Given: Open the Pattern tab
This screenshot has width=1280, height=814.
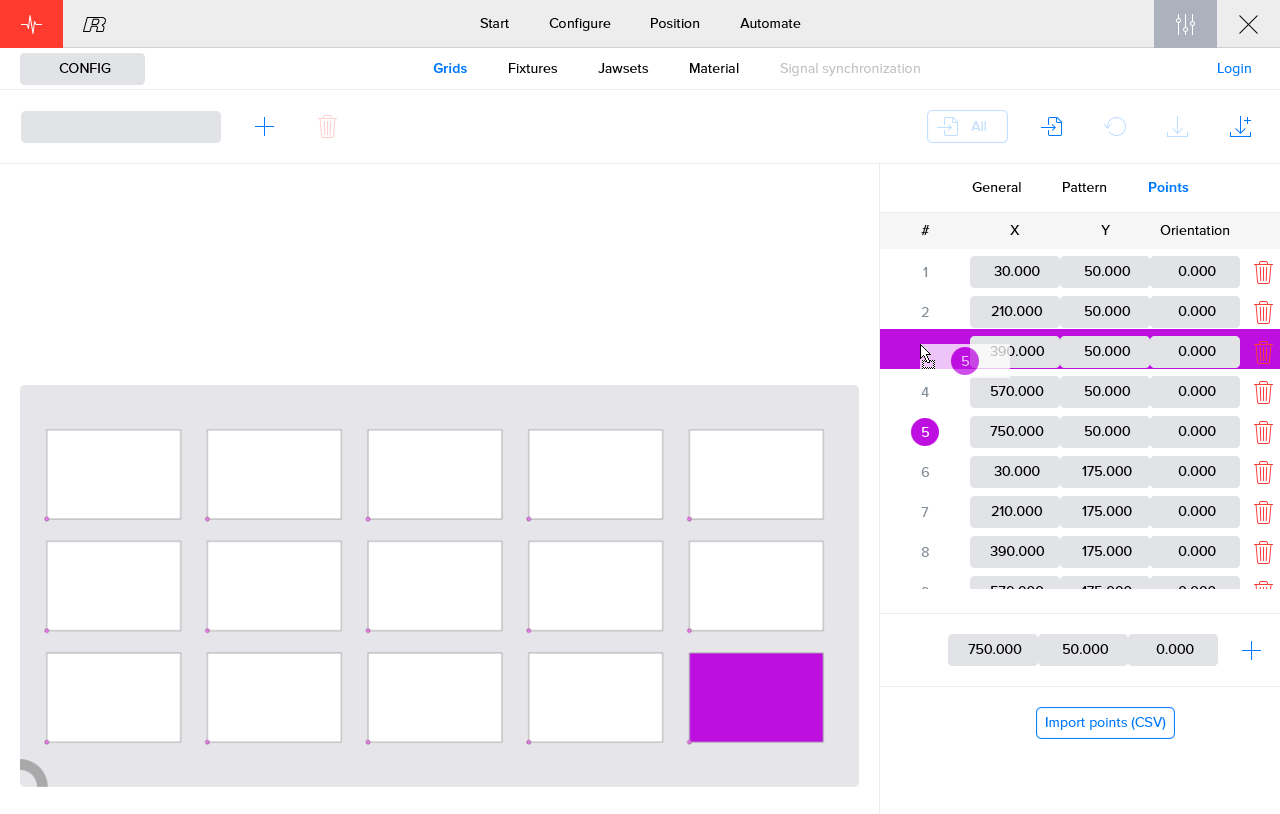Looking at the screenshot, I should [x=1084, y=187].
